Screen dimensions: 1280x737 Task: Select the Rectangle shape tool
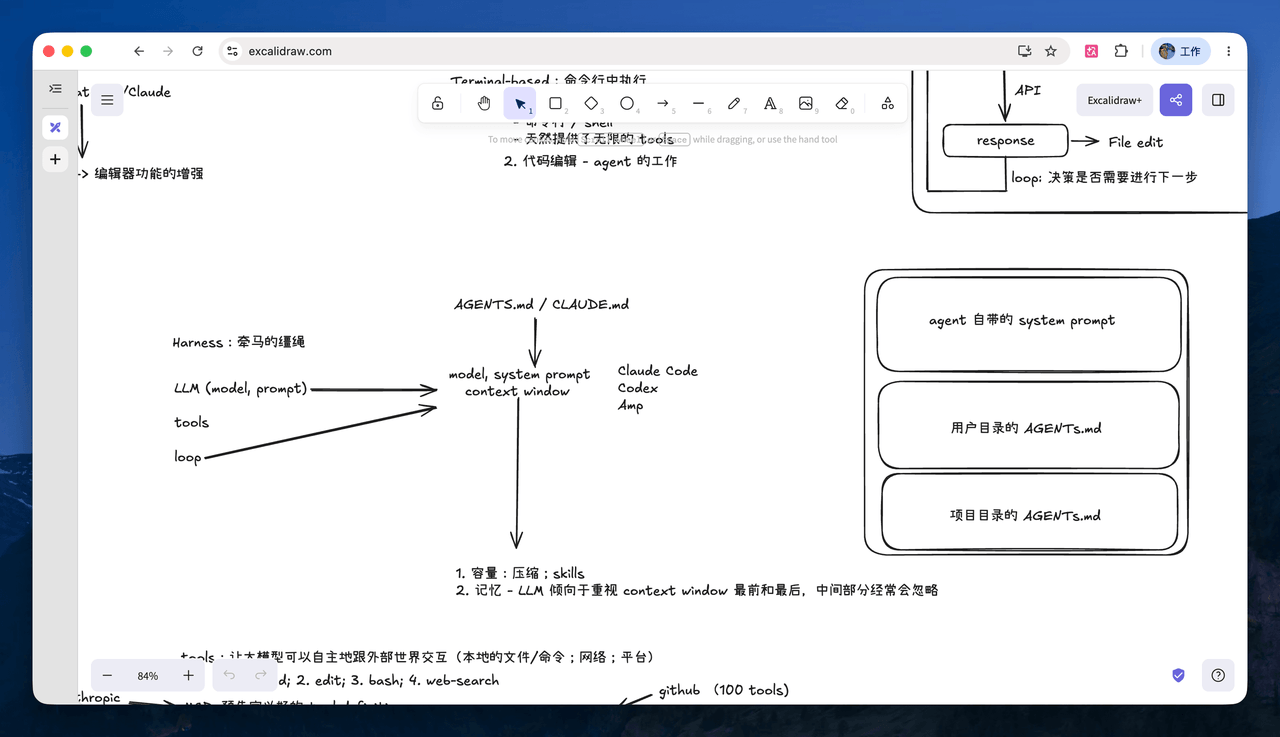click(556, 103)
